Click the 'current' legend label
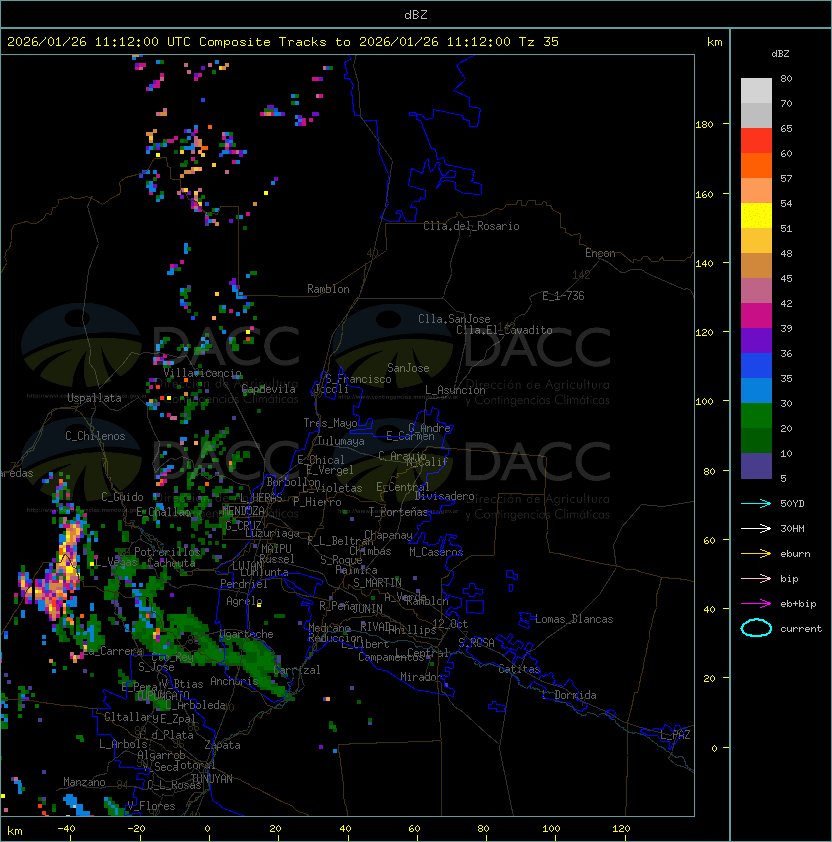The image size is (832, 842). pyautogui.click(x=801, y=629)
